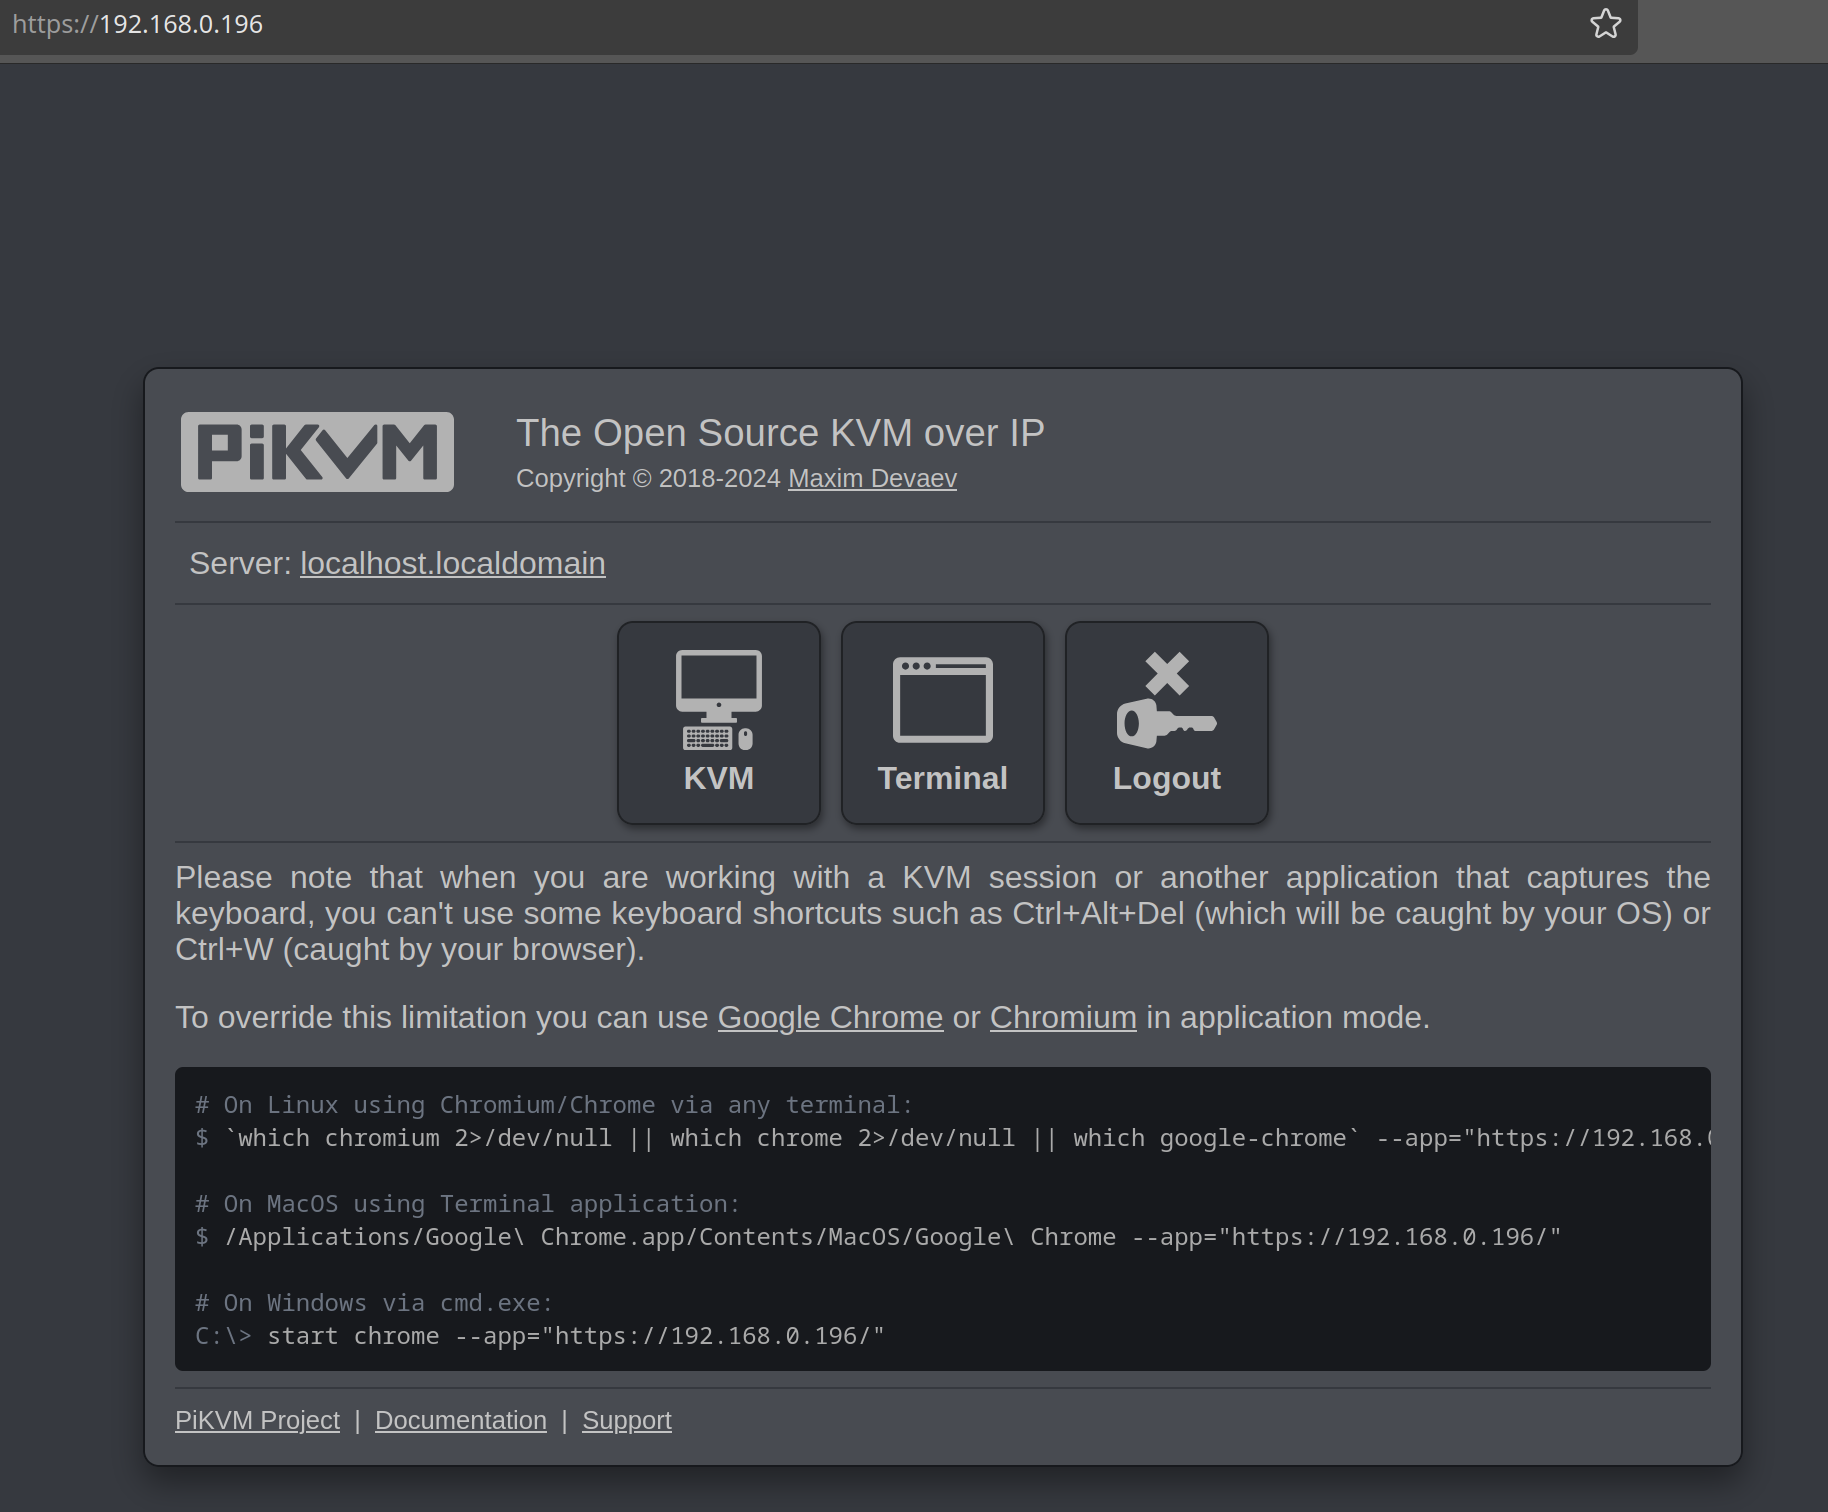Viewport: 1828px width, 1512px height.
Task: Bookmark page with the star icon
Action: click(x=1605, y=24)
